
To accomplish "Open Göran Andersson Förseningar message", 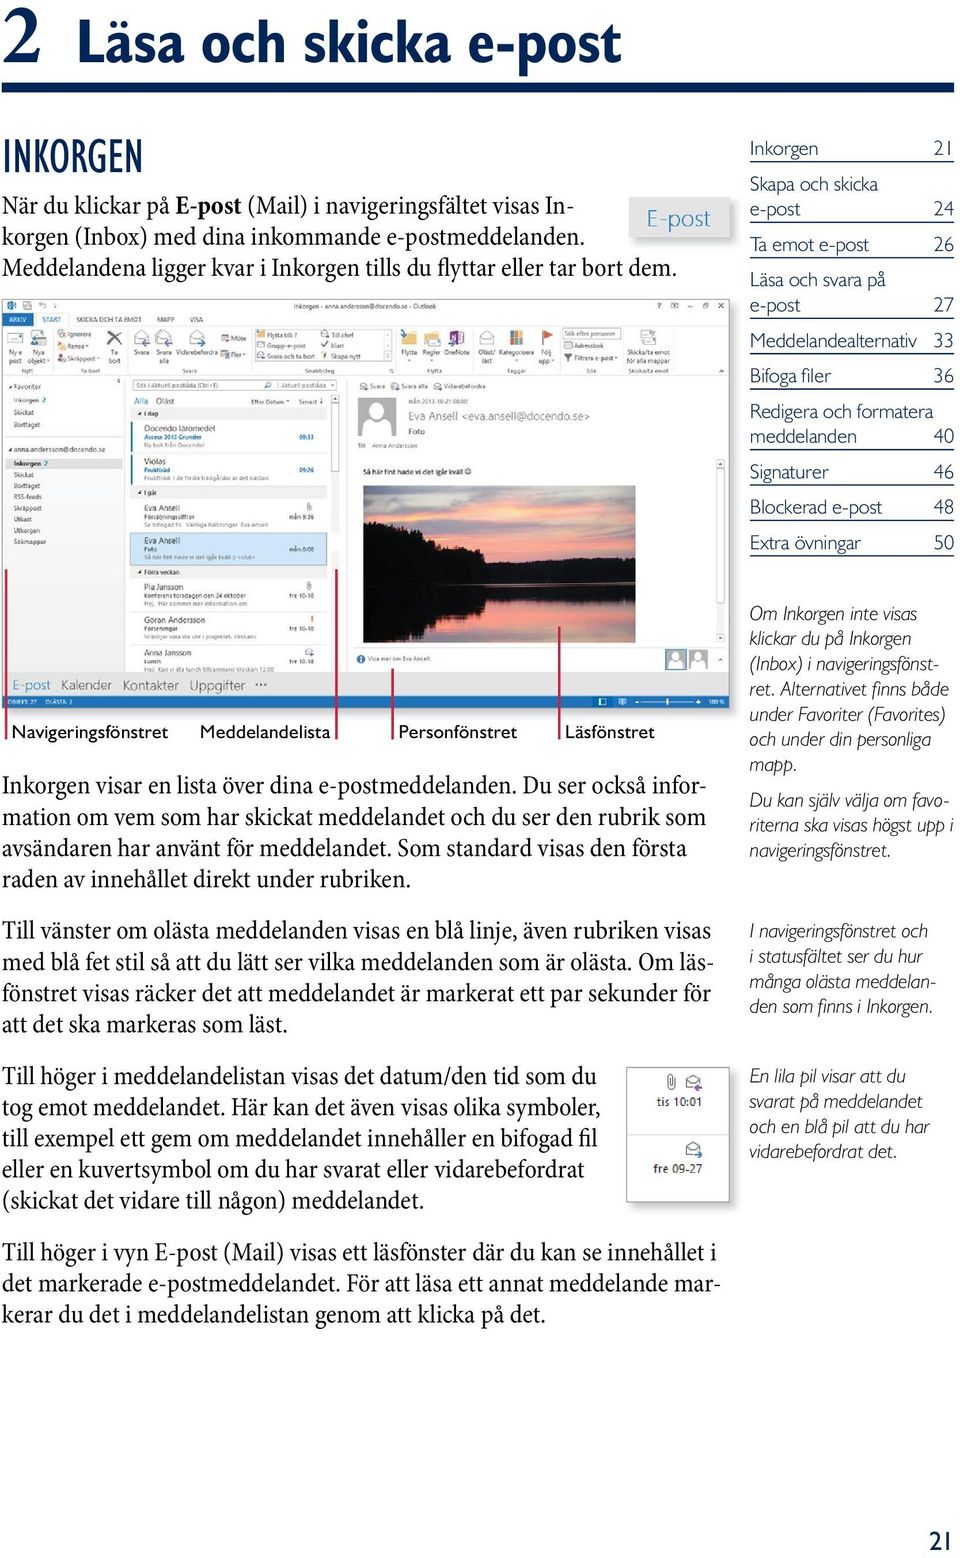I will pyautogui.click(x=229, y=627).
